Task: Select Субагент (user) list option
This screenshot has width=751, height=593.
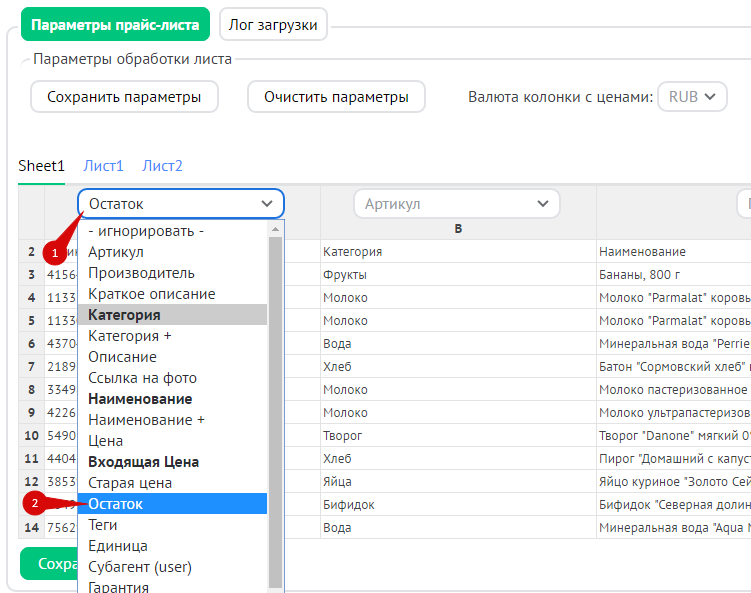Action: pos(140,567)
